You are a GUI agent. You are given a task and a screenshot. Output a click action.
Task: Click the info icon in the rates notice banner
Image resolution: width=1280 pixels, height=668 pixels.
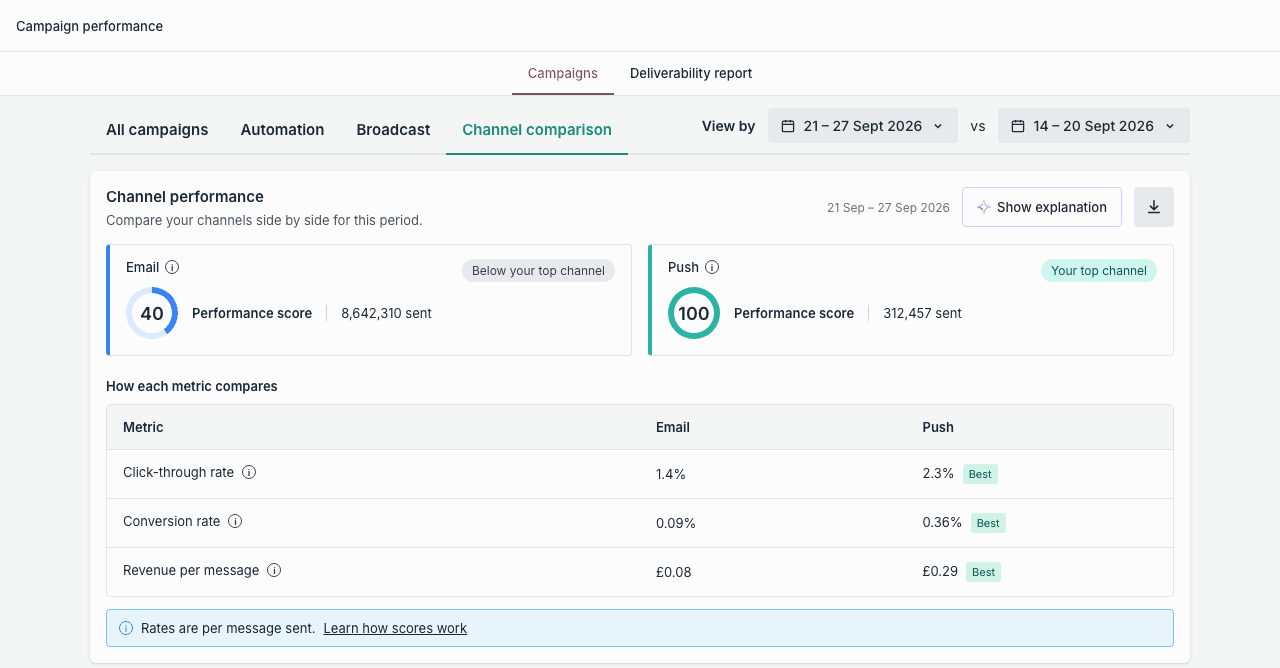tap(126, 628)
